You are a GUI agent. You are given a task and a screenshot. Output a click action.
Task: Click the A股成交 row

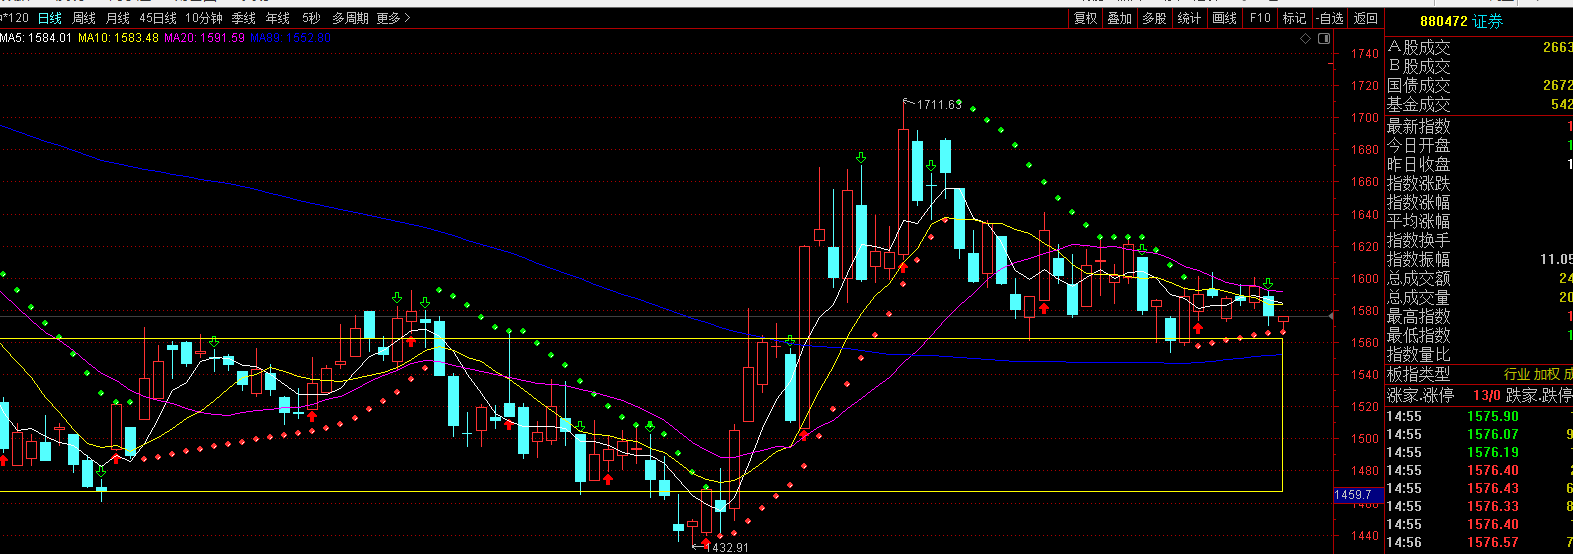pos(1479,47)
